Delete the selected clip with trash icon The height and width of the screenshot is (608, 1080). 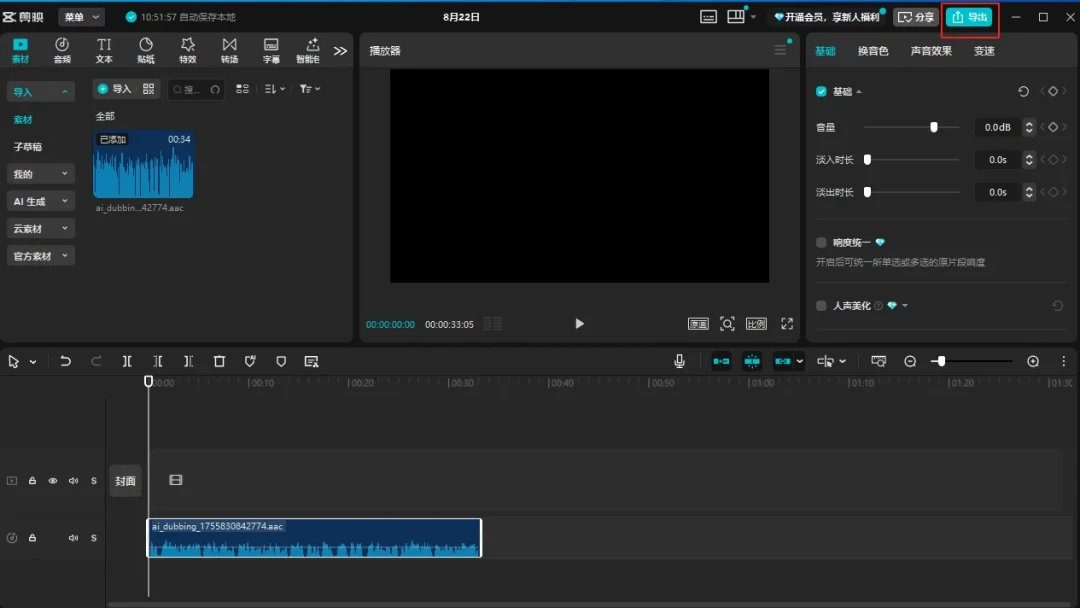point(219,361)
